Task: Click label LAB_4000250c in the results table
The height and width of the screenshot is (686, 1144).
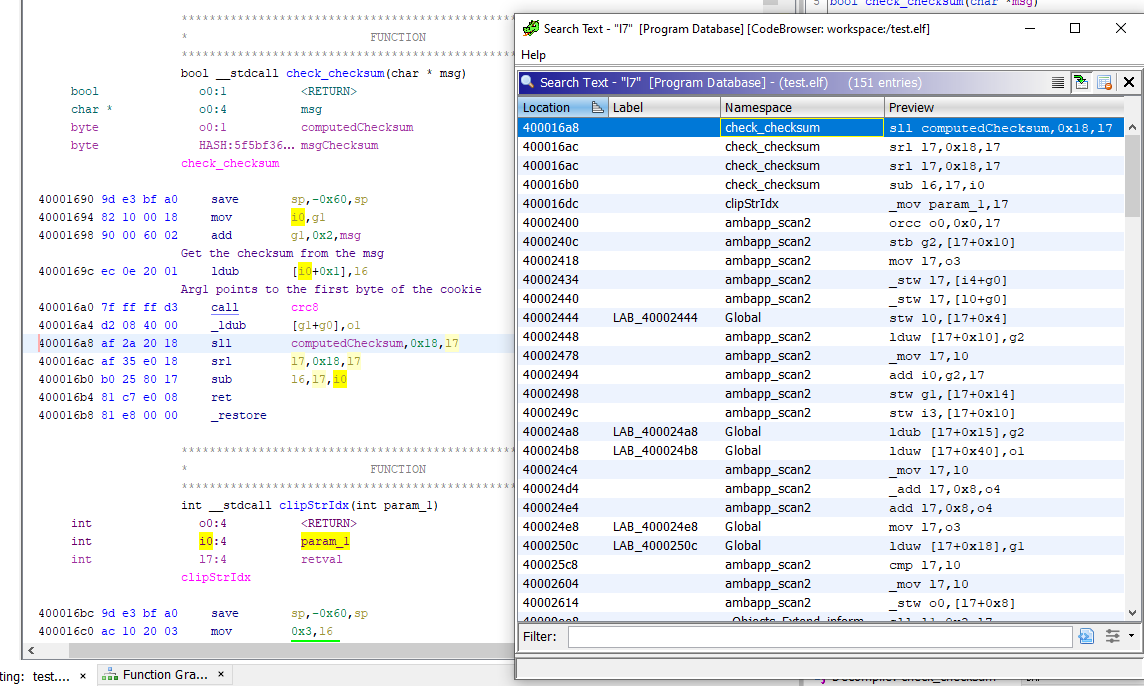Action: tap(654, 545)
